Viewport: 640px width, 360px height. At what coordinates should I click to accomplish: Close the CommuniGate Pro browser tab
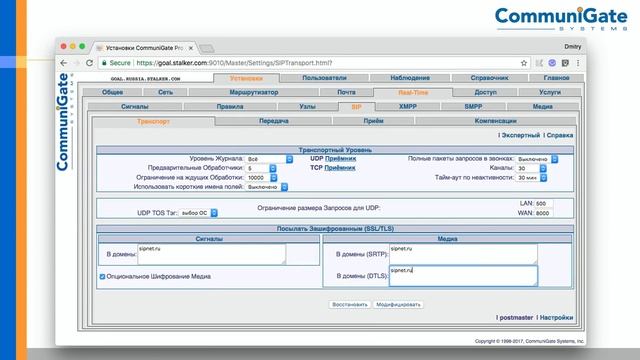190,48
